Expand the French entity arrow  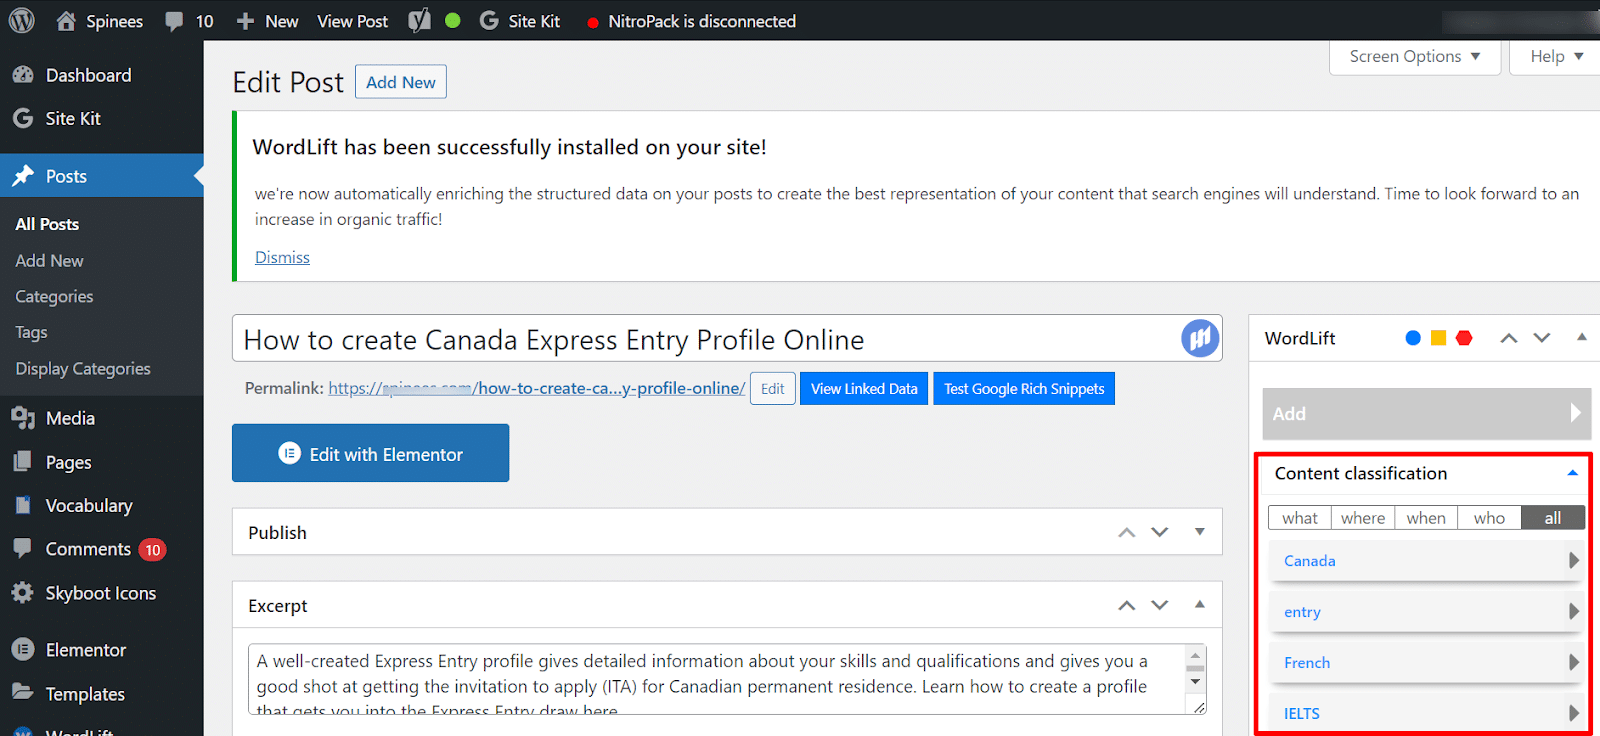tap(1574, 662)
